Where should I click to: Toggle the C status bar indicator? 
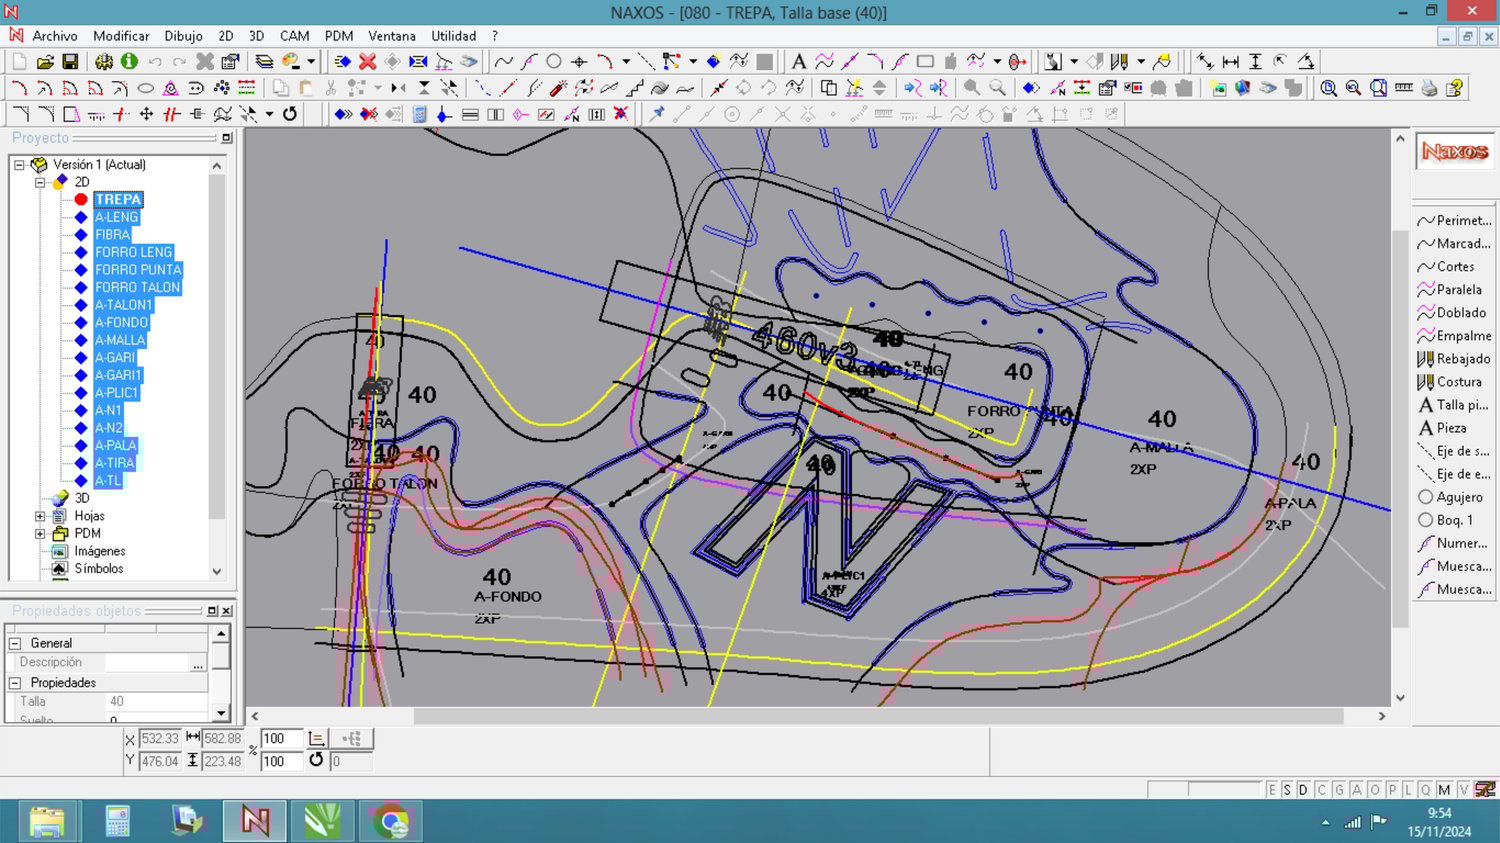coord(1321,790)
